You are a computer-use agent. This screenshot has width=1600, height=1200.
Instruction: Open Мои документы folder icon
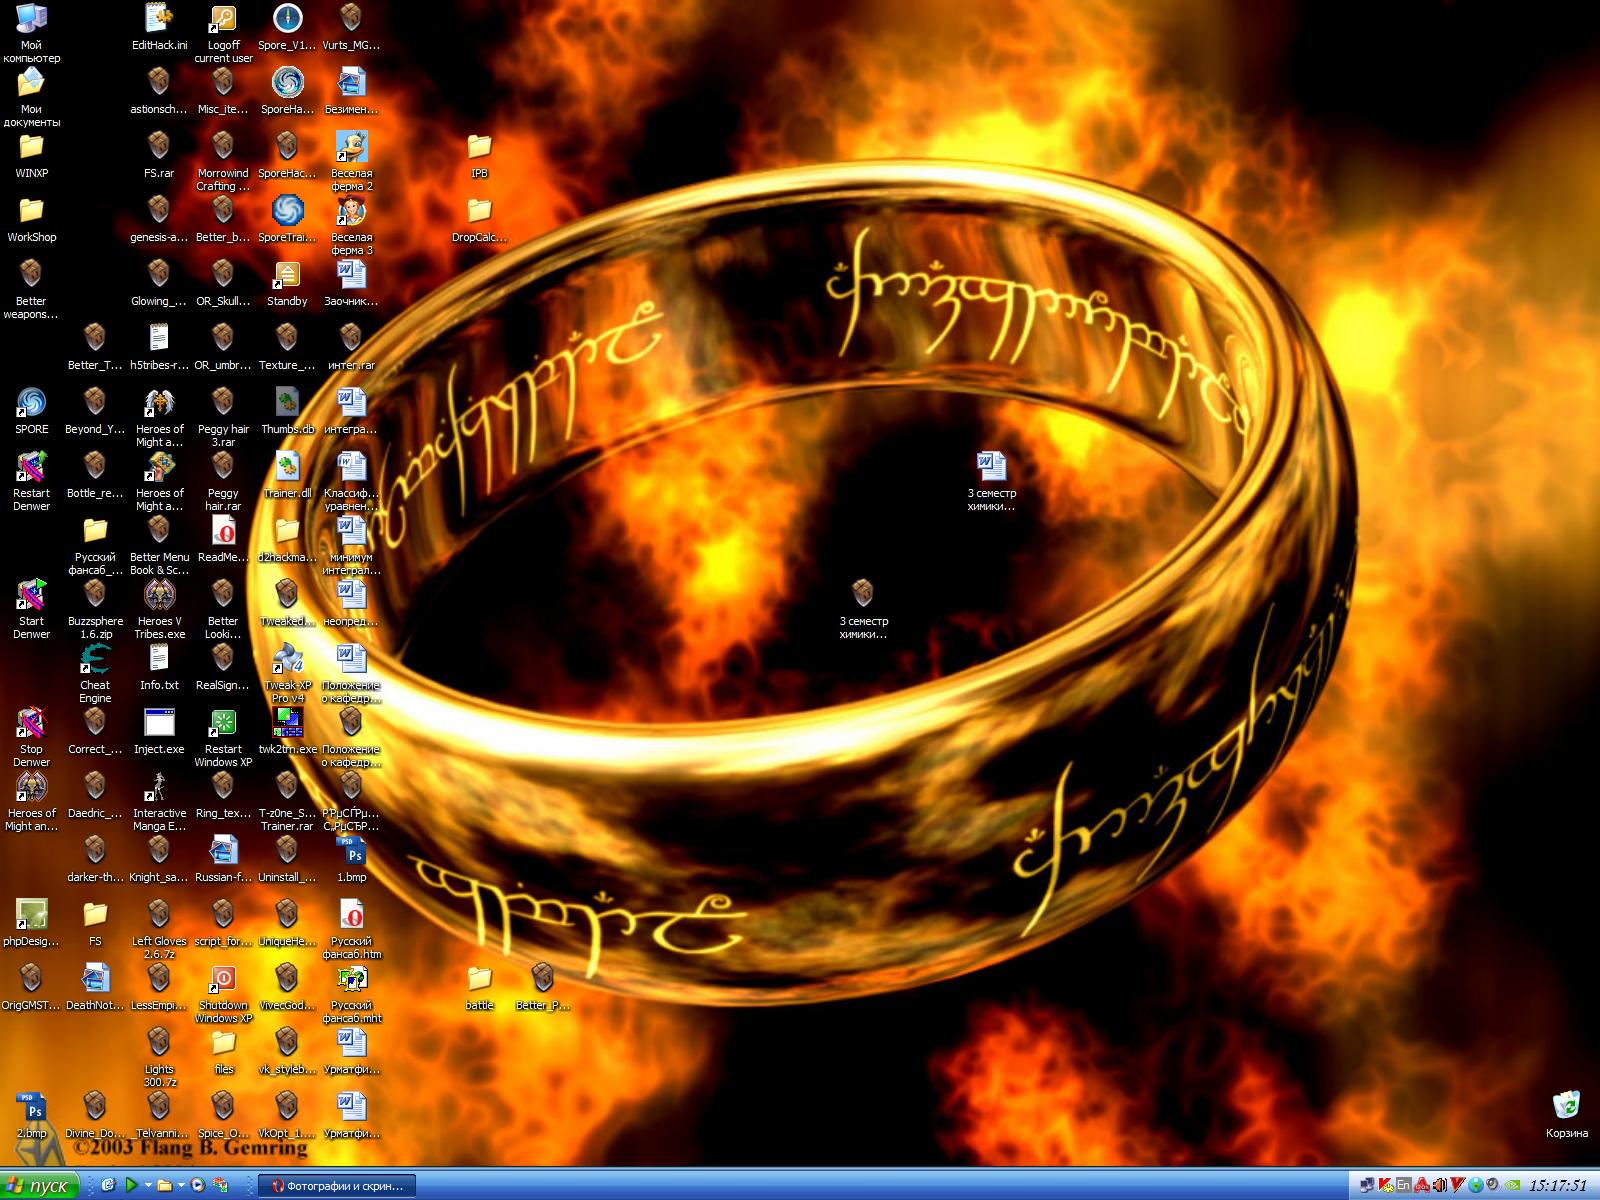pos(31,97)
